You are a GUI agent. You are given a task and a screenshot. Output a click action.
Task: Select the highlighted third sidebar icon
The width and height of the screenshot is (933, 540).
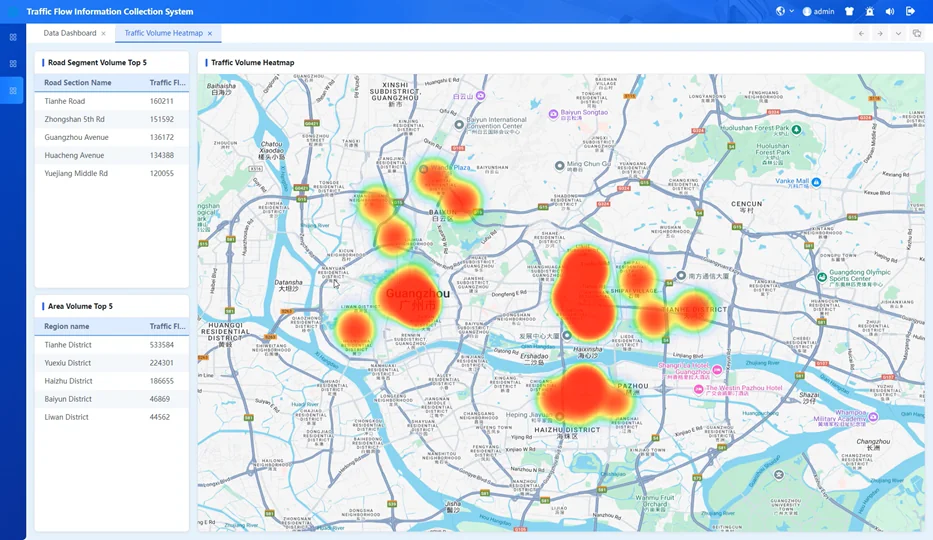click(x=13, y=90)
